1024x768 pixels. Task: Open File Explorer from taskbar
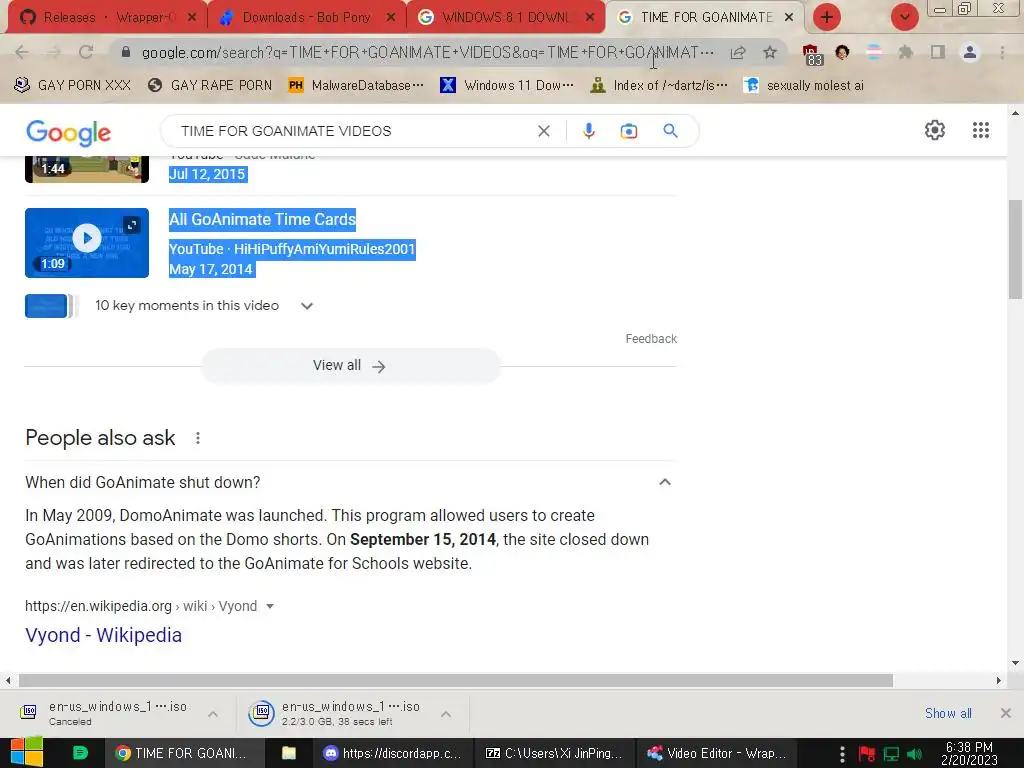tap(289, 753)
